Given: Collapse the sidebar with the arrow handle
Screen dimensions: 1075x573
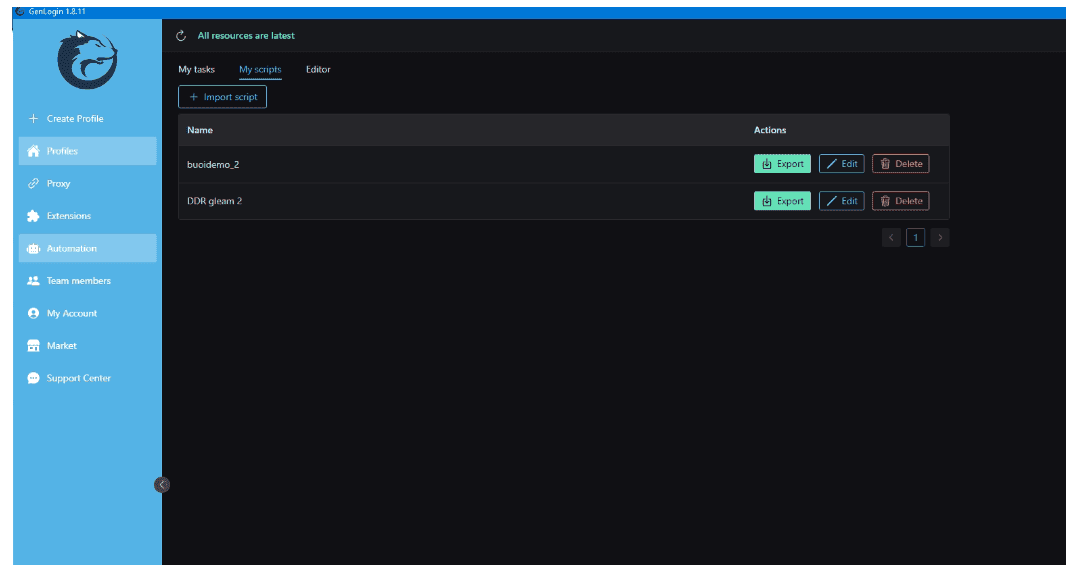Looking at the screenshot, I should (x=162, y=485).
